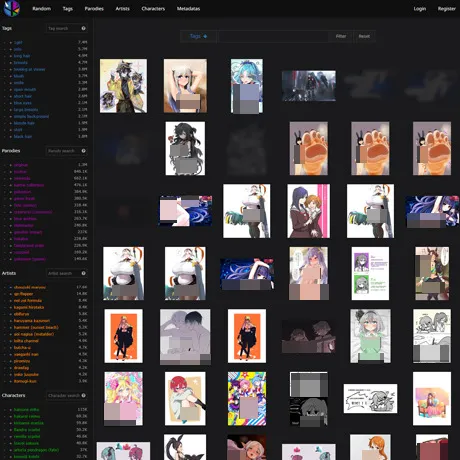Open thumbnail of two schoolgirls with pink border
The image size is (460, 460).
(x=309, y=211)
